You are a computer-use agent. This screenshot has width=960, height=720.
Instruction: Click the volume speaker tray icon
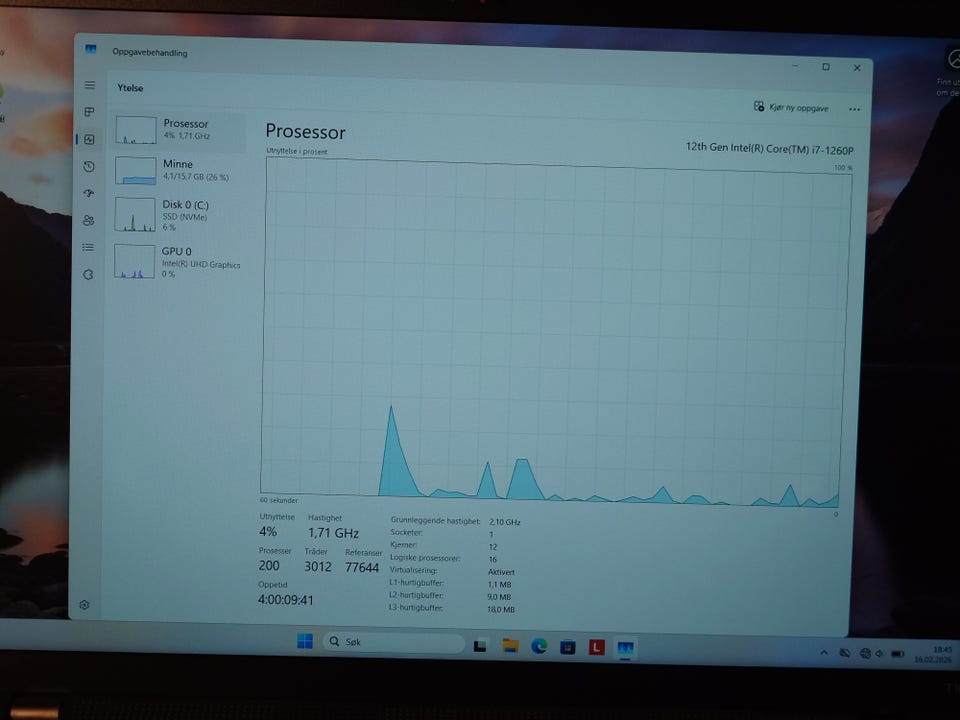[880, 654]
